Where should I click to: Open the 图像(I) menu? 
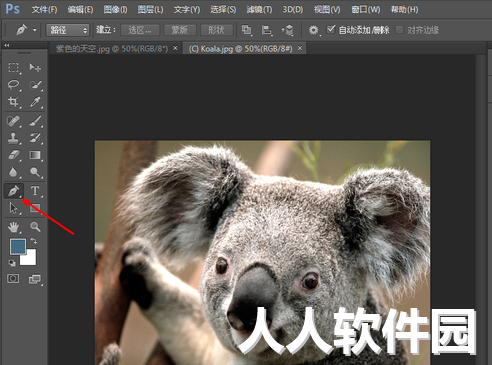click(x=115, y=9)
